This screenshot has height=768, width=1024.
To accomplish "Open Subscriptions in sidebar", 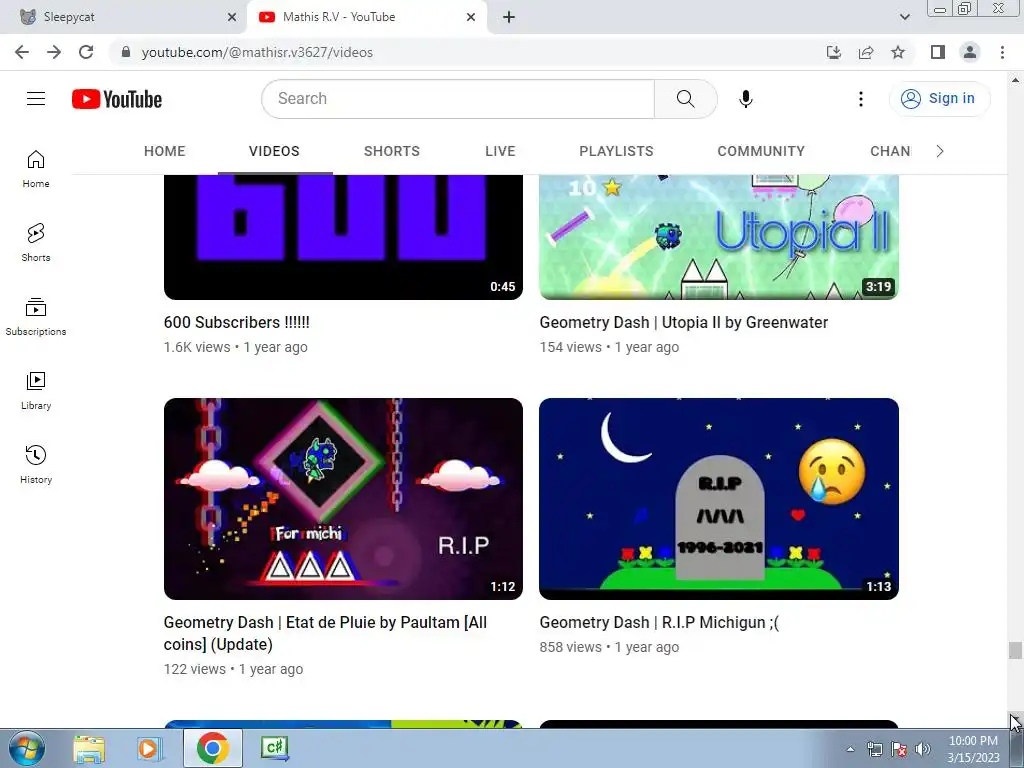I will (36, 317).
